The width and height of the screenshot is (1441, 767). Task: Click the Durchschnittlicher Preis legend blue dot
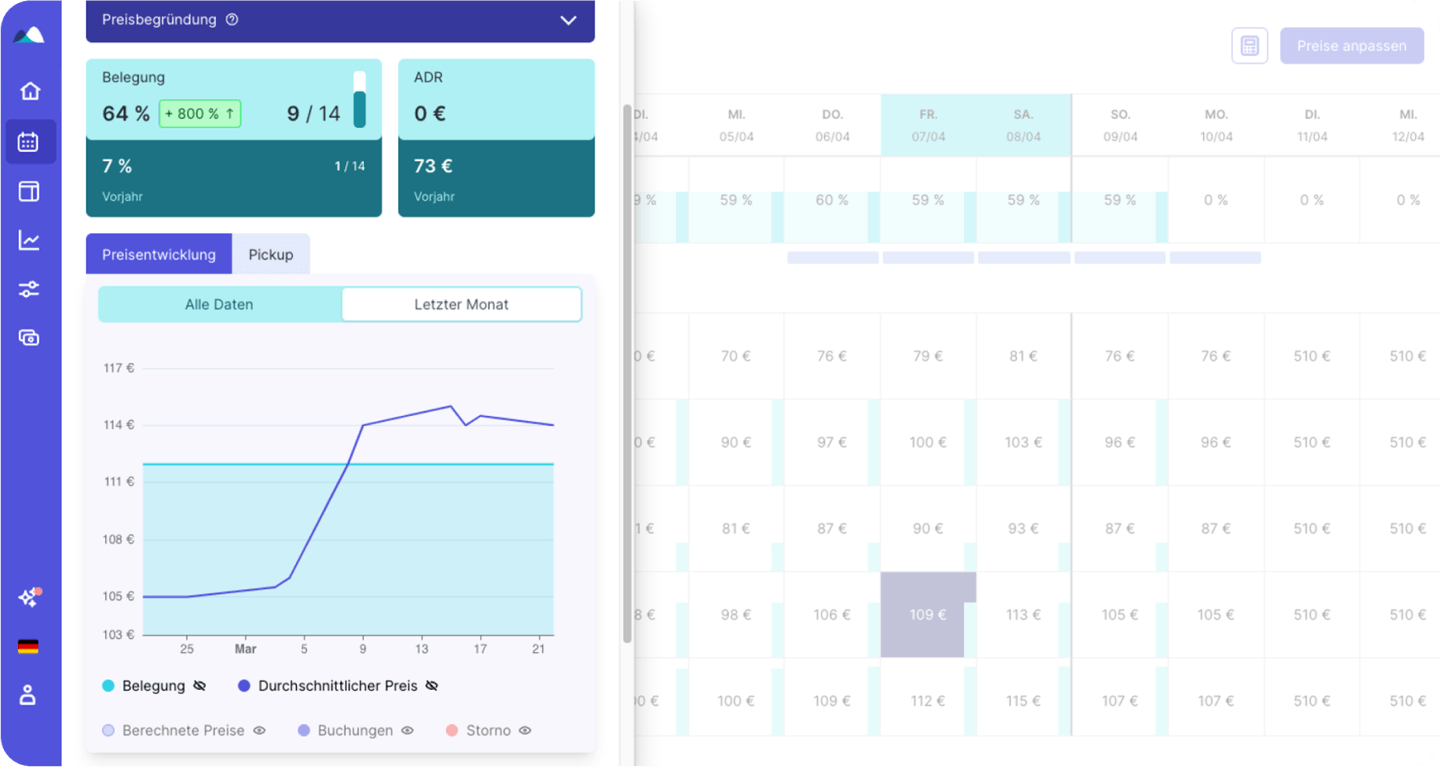point(244,686)
